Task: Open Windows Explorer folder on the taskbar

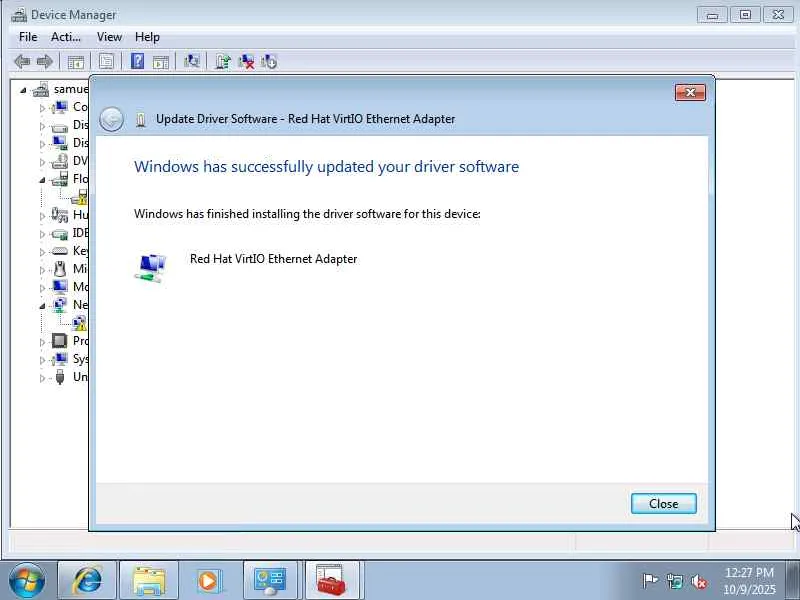Action: coord(148,580)
